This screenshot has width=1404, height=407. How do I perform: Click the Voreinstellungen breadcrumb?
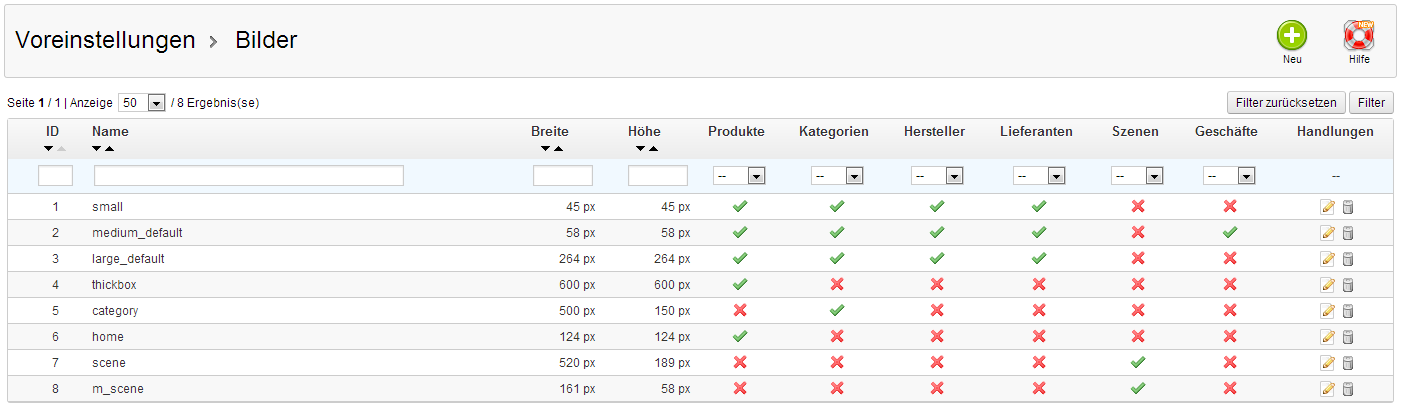coord(105,40)
